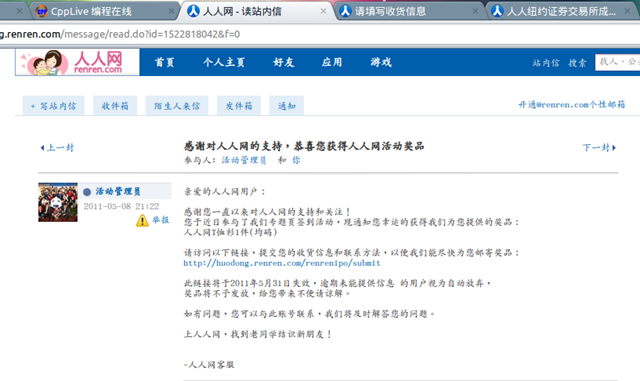Go to 好友 in the navigation bar
The height and width of the screenshot is (381, 640).
(284, 62)
